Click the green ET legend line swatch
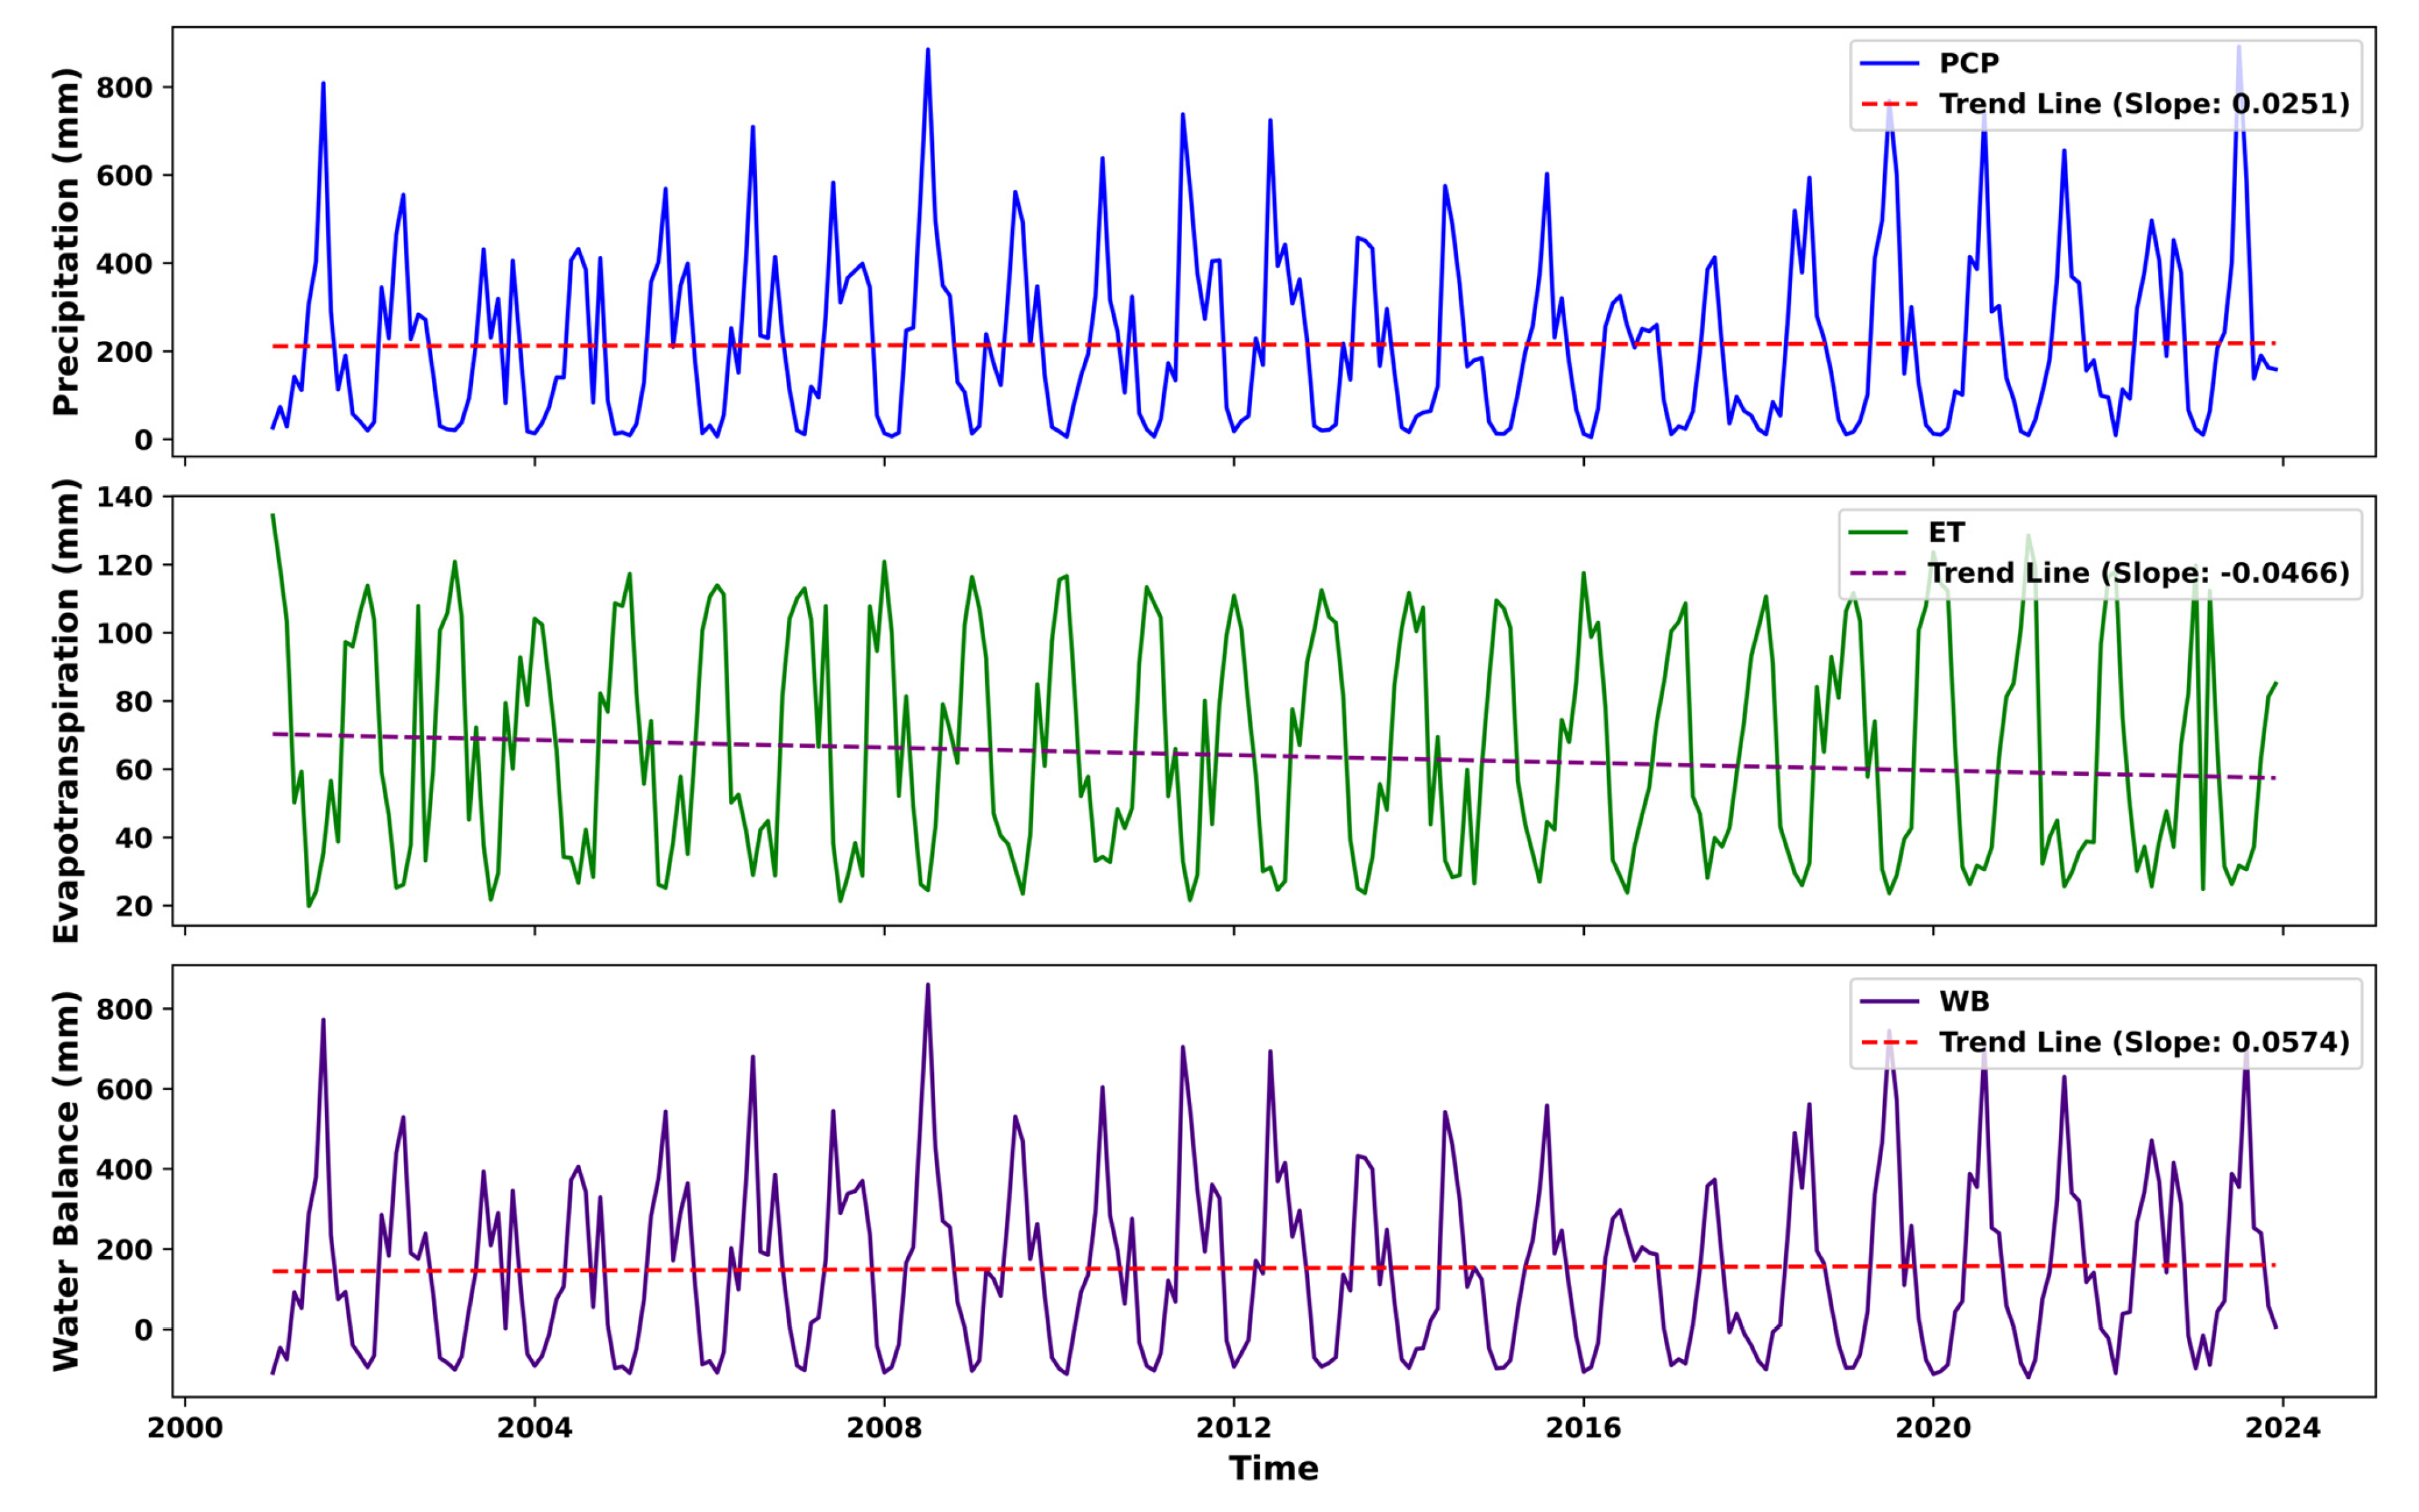 pos(1878,532)
